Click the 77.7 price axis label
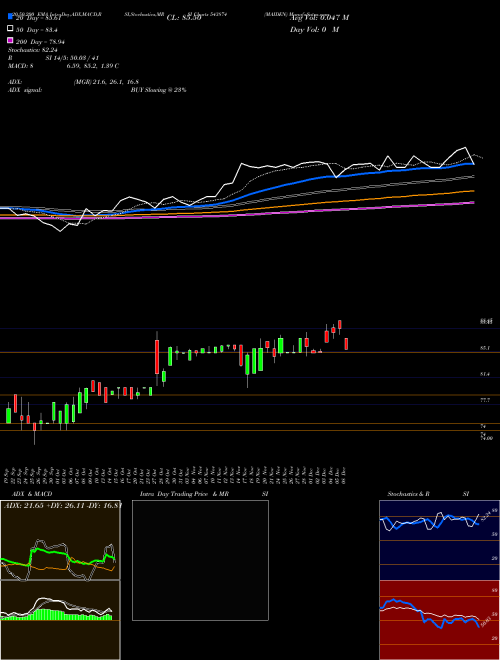The height and width of the screenshot is (660, 500). coord(485,400)
